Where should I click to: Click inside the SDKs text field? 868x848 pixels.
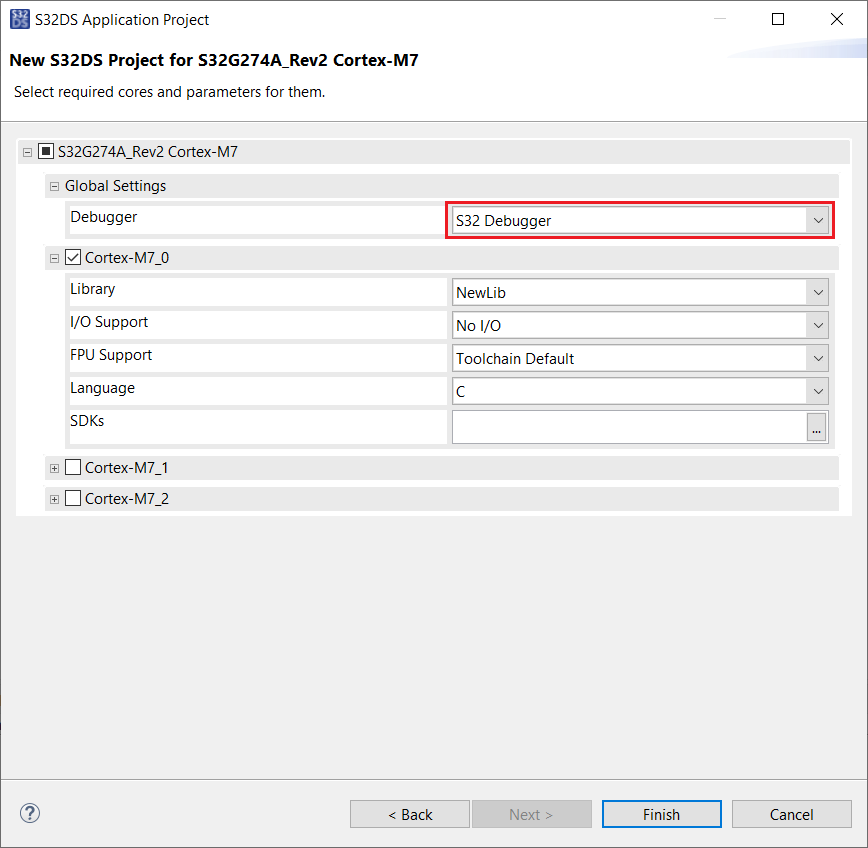[x=628, y=427]
